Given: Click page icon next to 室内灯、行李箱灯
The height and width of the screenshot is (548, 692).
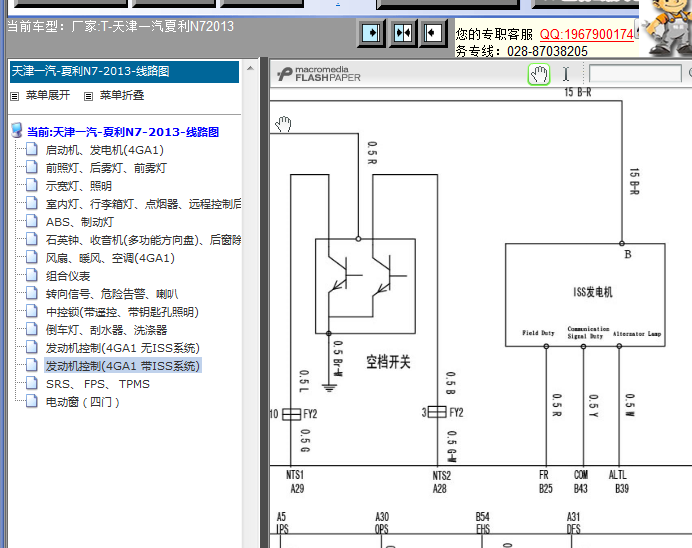Looking at the screenshot, I should pyautogui.click(x=31, y=203).
